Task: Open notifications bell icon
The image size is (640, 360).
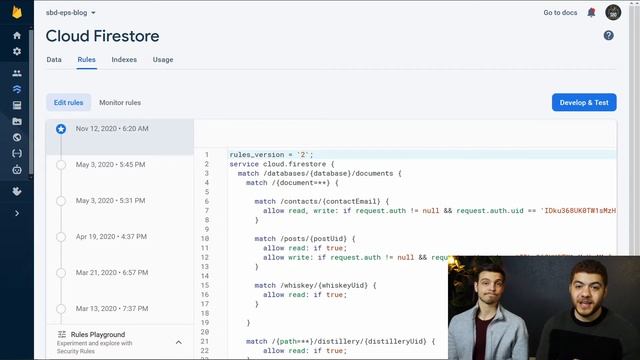Action: 591,13
